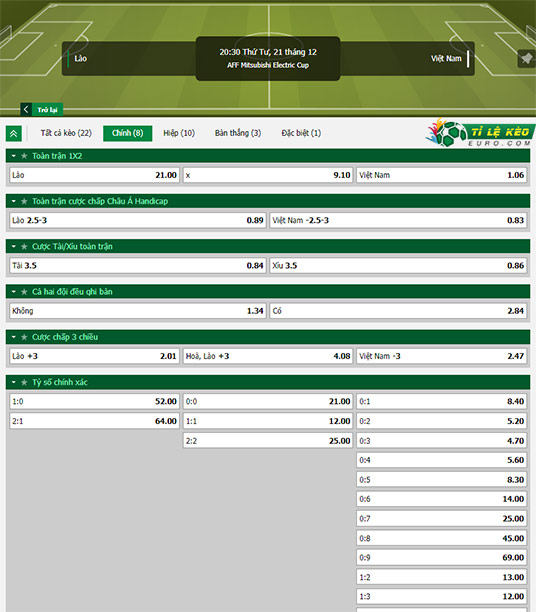Select the Tất cả kèo (22) tab
The height and width of the screenshot is (612, 536).
click(x=66, y=133)
